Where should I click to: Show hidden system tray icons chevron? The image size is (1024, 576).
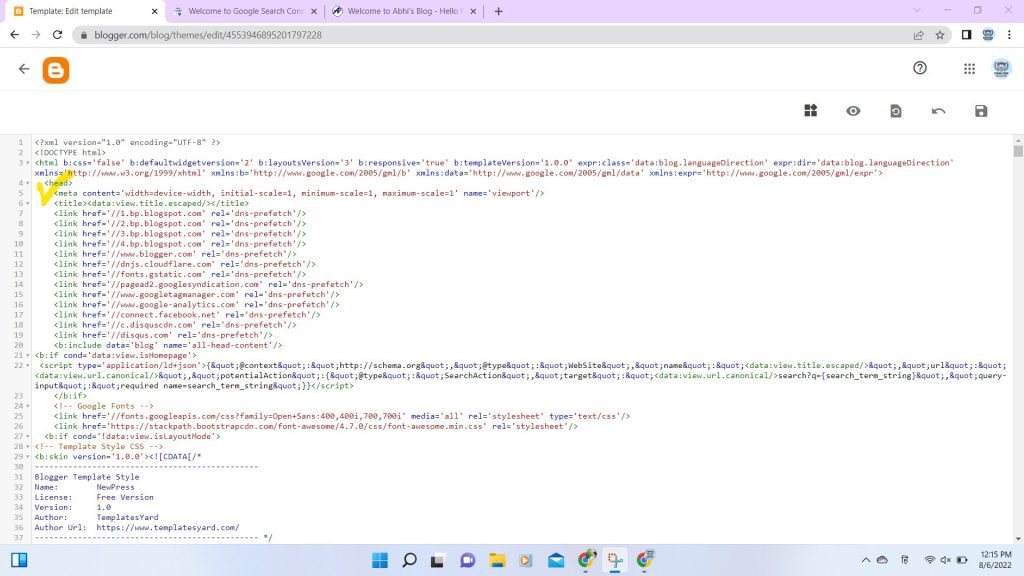(865, 560)
